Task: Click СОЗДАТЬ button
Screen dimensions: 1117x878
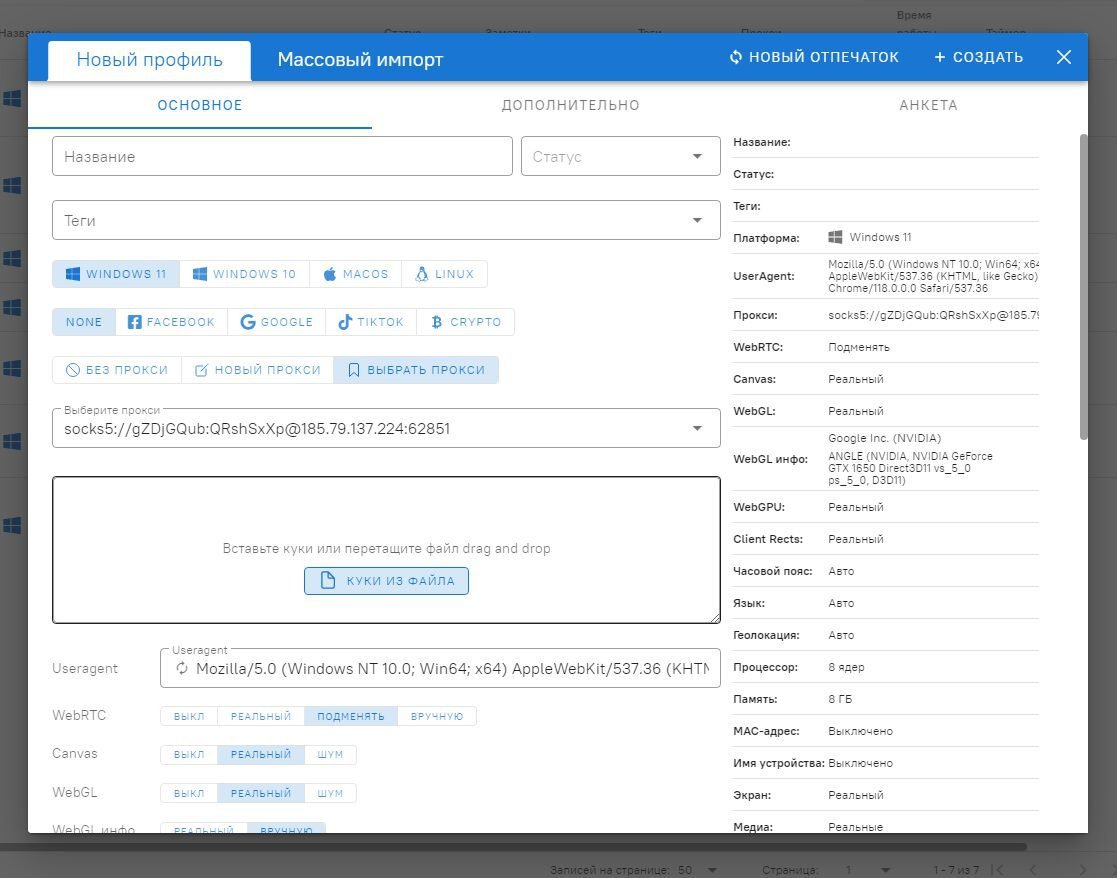Action: pos(979,57)
